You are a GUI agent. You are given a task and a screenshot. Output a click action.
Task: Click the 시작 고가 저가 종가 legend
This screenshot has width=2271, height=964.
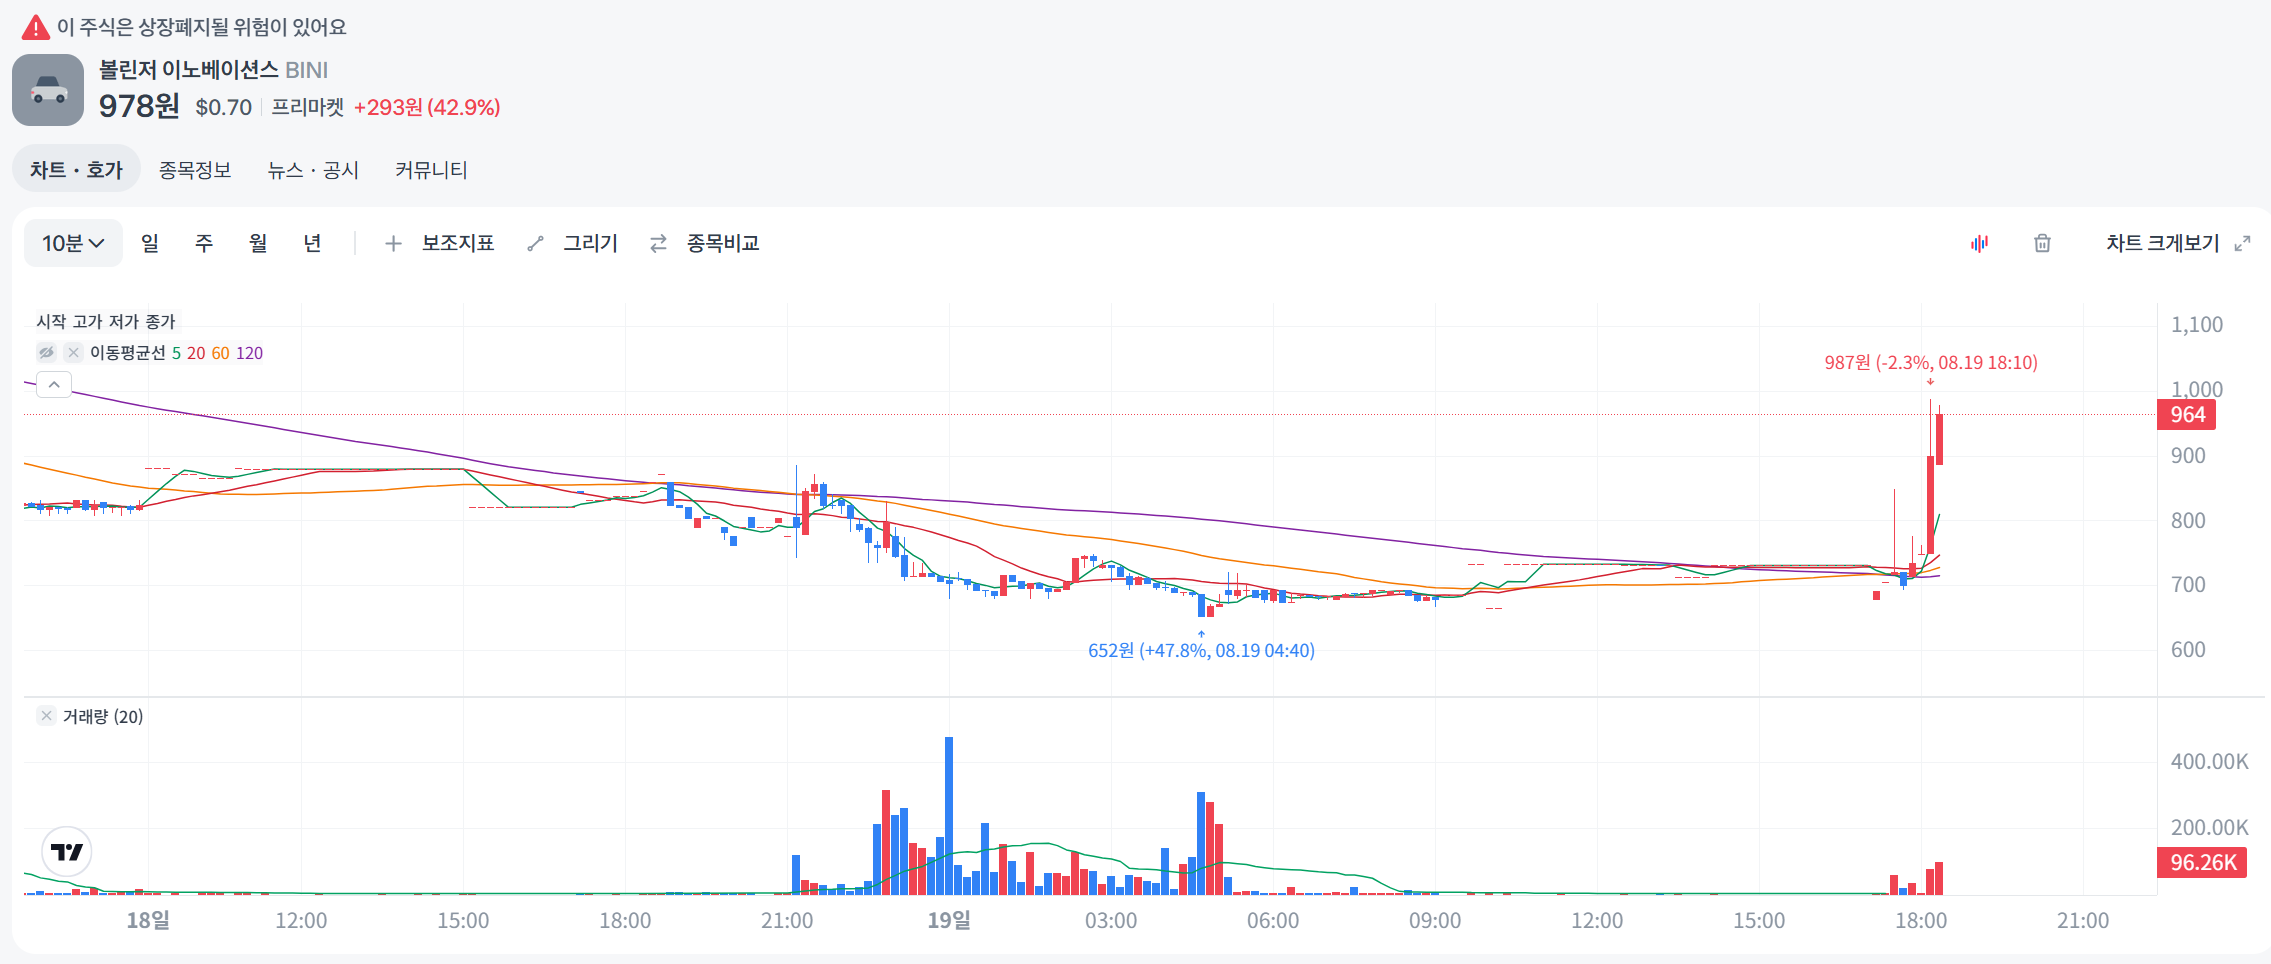click(106, 322)
